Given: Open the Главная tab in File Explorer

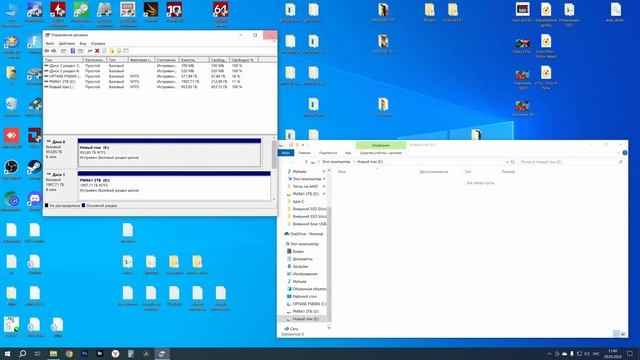Looking at the screenshot, I should [x=304, y=153].
